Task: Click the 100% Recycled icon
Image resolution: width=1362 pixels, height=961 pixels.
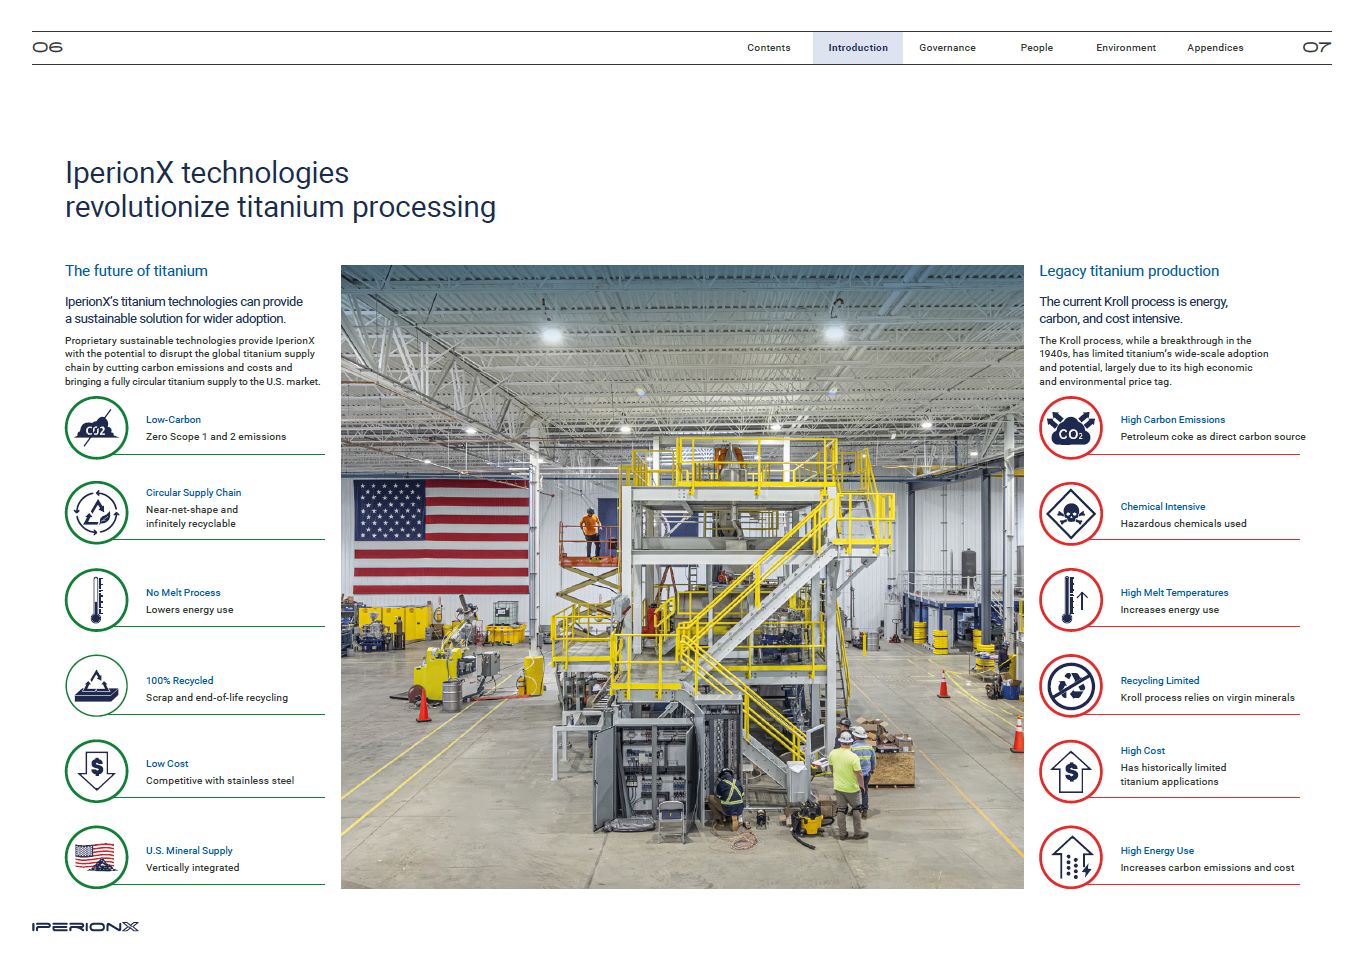Action: [x=97, y=687]
